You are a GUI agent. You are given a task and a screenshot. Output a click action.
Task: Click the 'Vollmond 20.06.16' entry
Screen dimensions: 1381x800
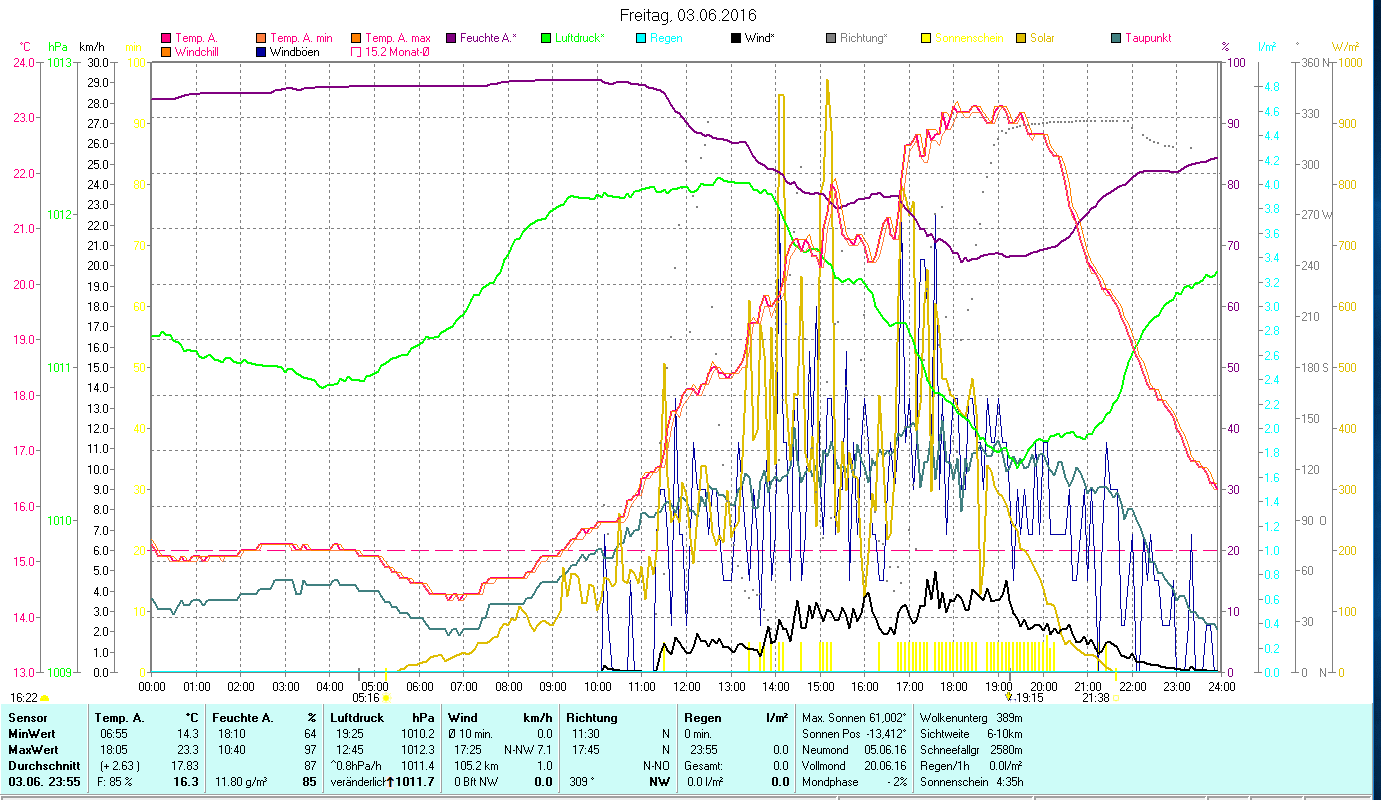coord(855,765)
